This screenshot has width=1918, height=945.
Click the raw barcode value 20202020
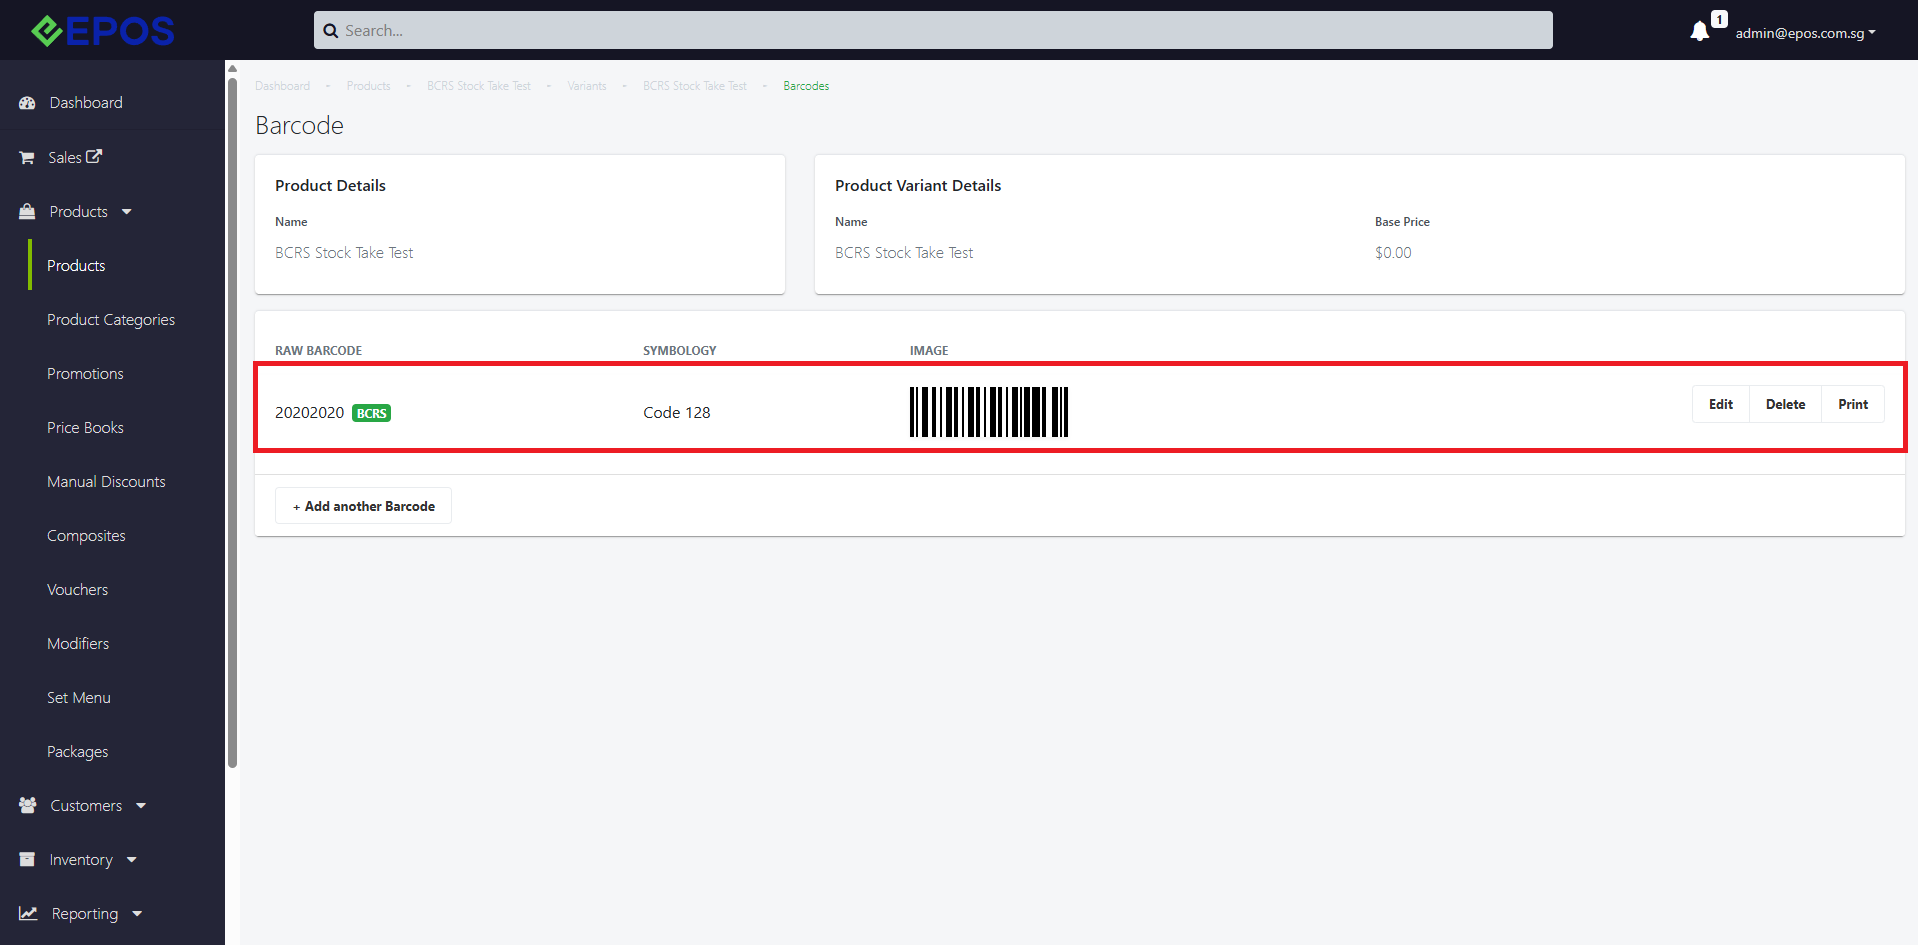pyautogui.click(x=309, y=413)
